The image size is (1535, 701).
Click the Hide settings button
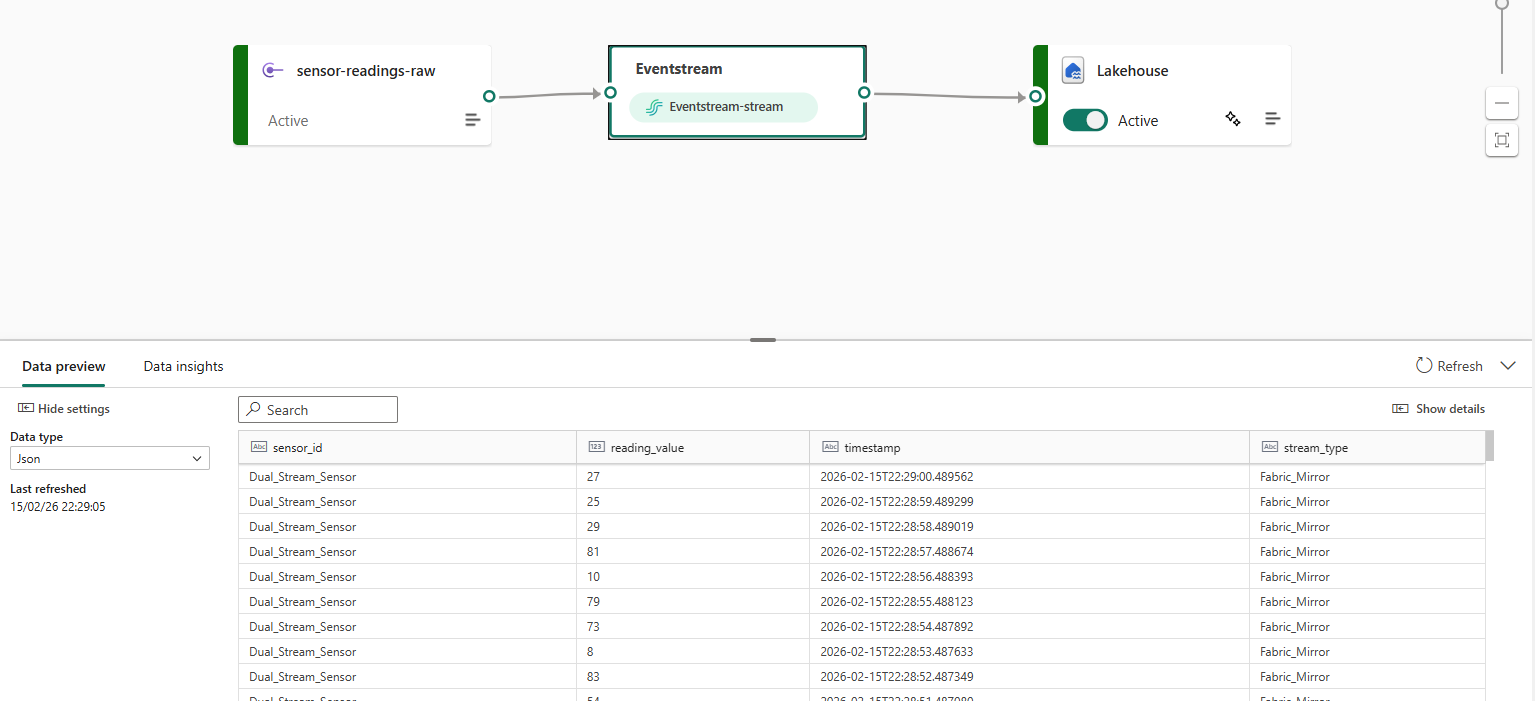[64, 408]
